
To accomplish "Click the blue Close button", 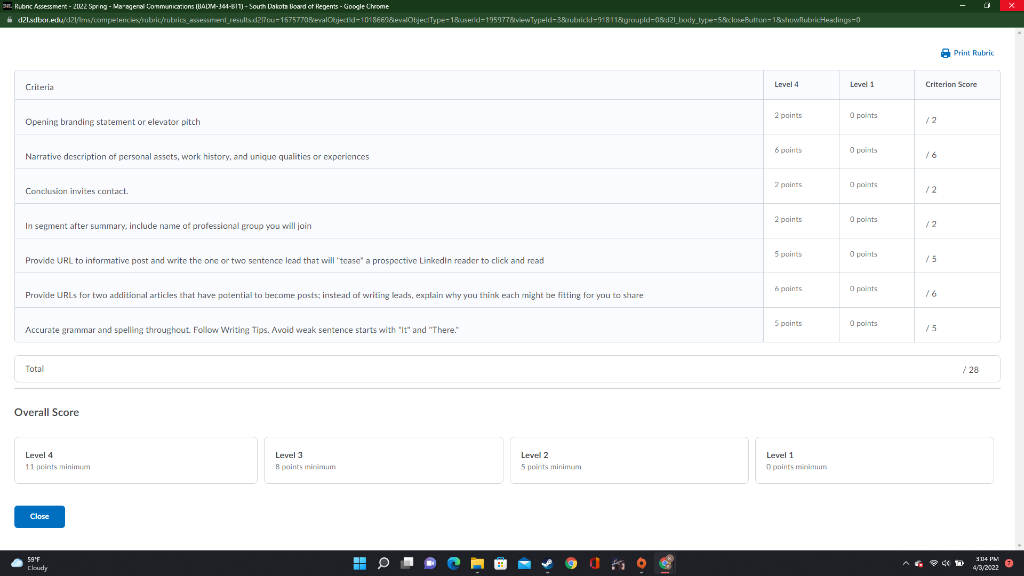I will 39,516.
